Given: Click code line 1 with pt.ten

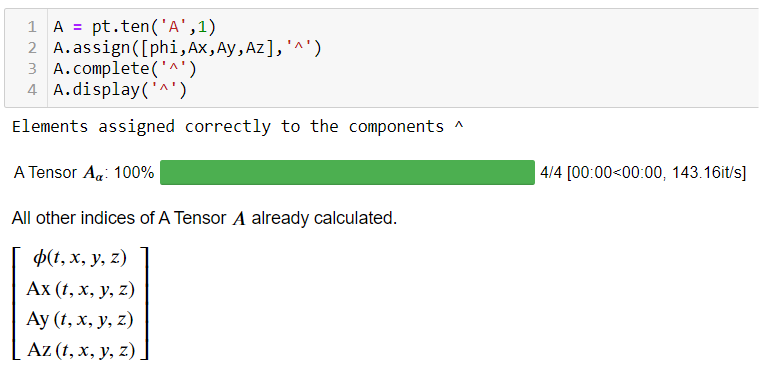Looking at the screenshot, I should [135, 27].
